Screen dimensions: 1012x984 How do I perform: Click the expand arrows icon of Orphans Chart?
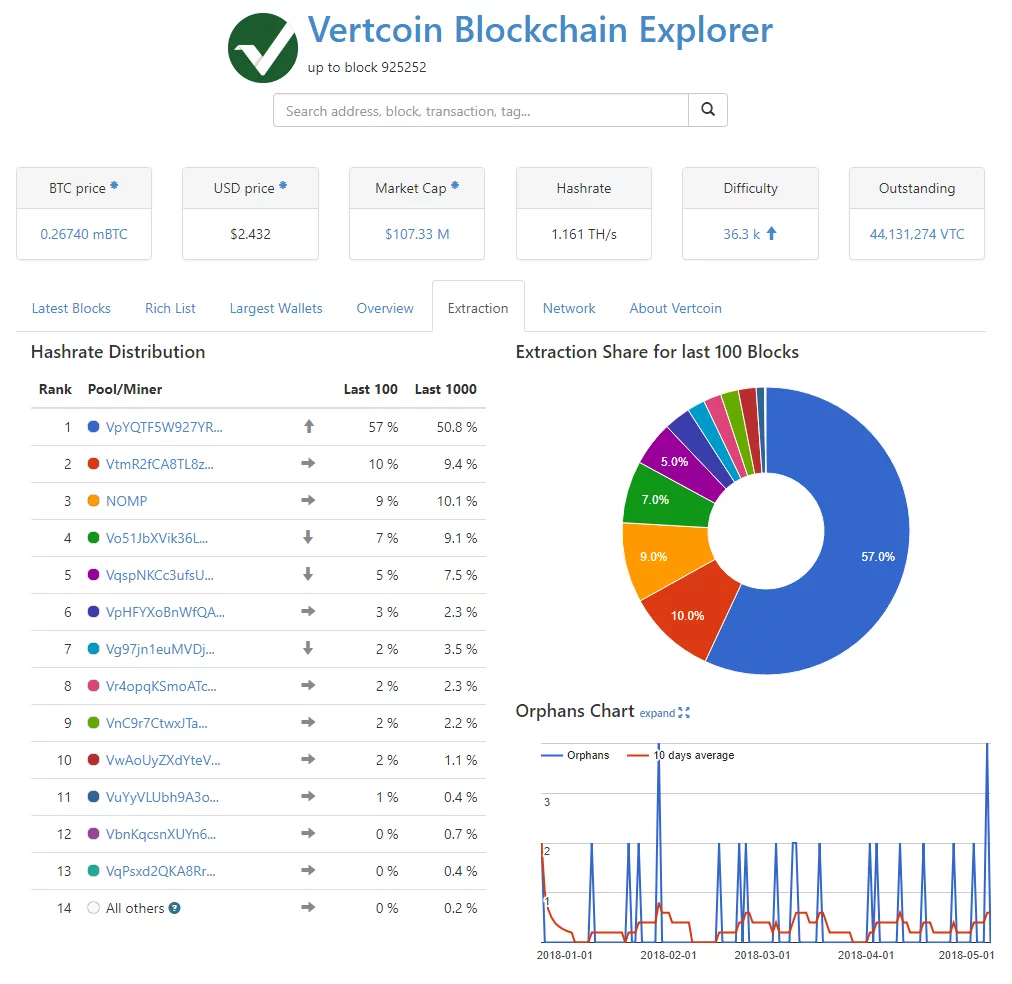[x=684, y=712]
